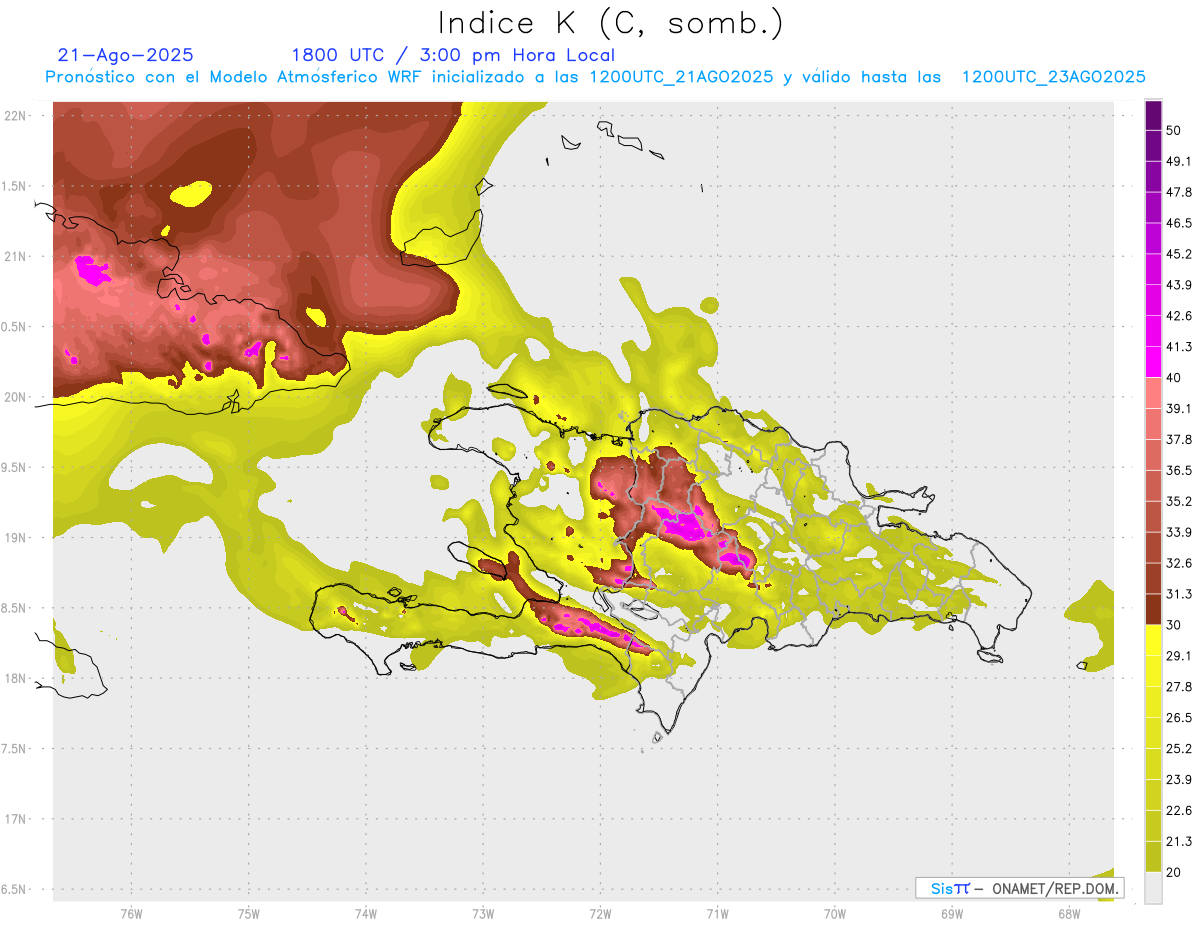Click the legend value '41.3'

(1178, 347)
